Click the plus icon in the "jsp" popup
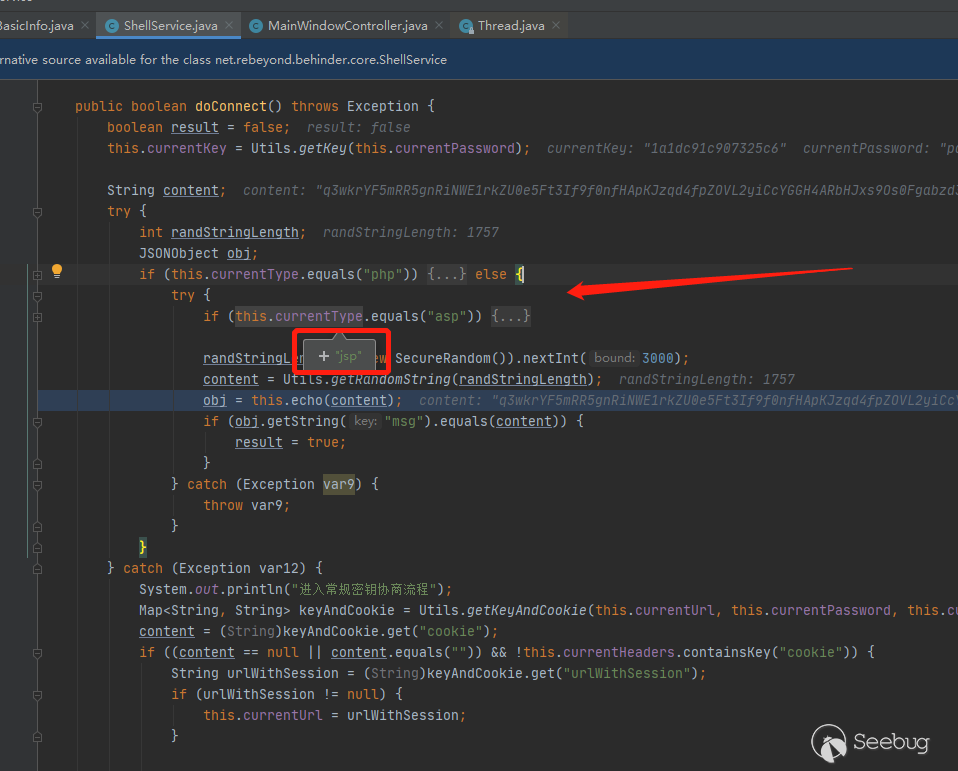This screenshot has height=771, width=958. point(323,356)
